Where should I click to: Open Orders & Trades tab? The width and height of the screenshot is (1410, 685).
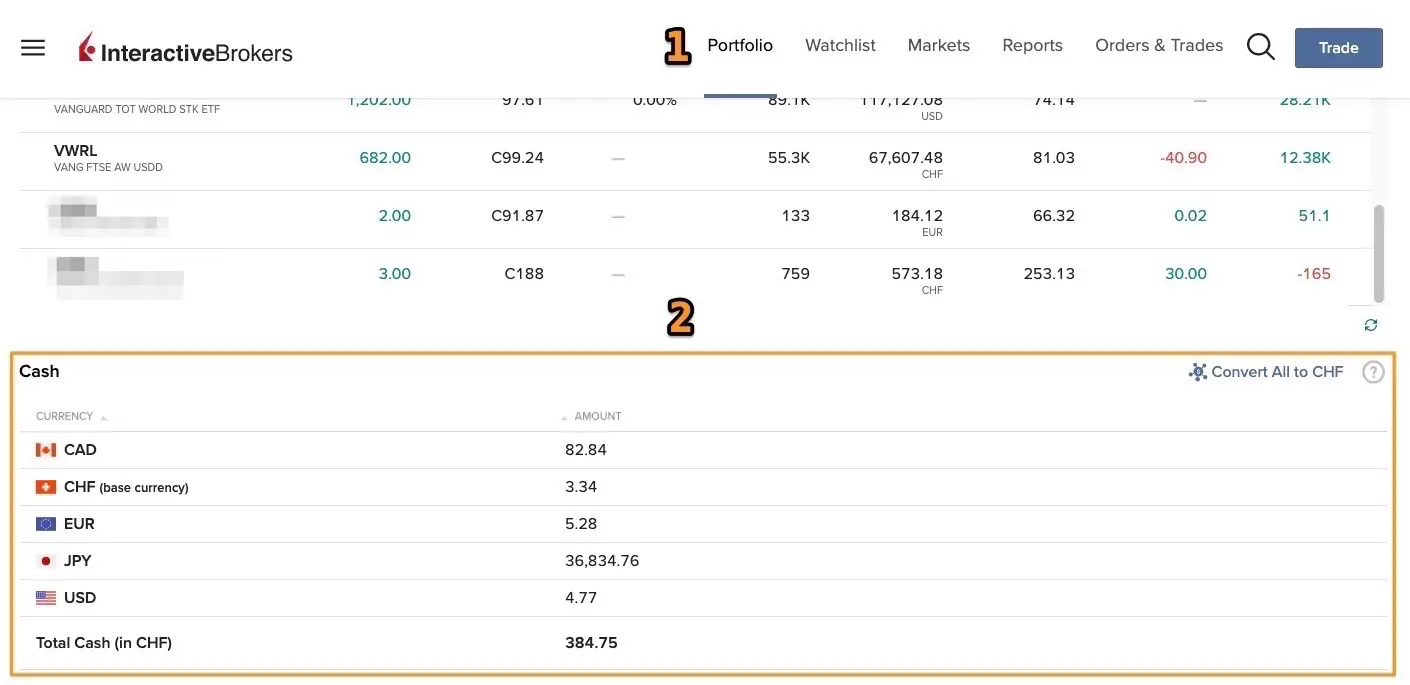pyautogui.click(x=1159, y=46)
